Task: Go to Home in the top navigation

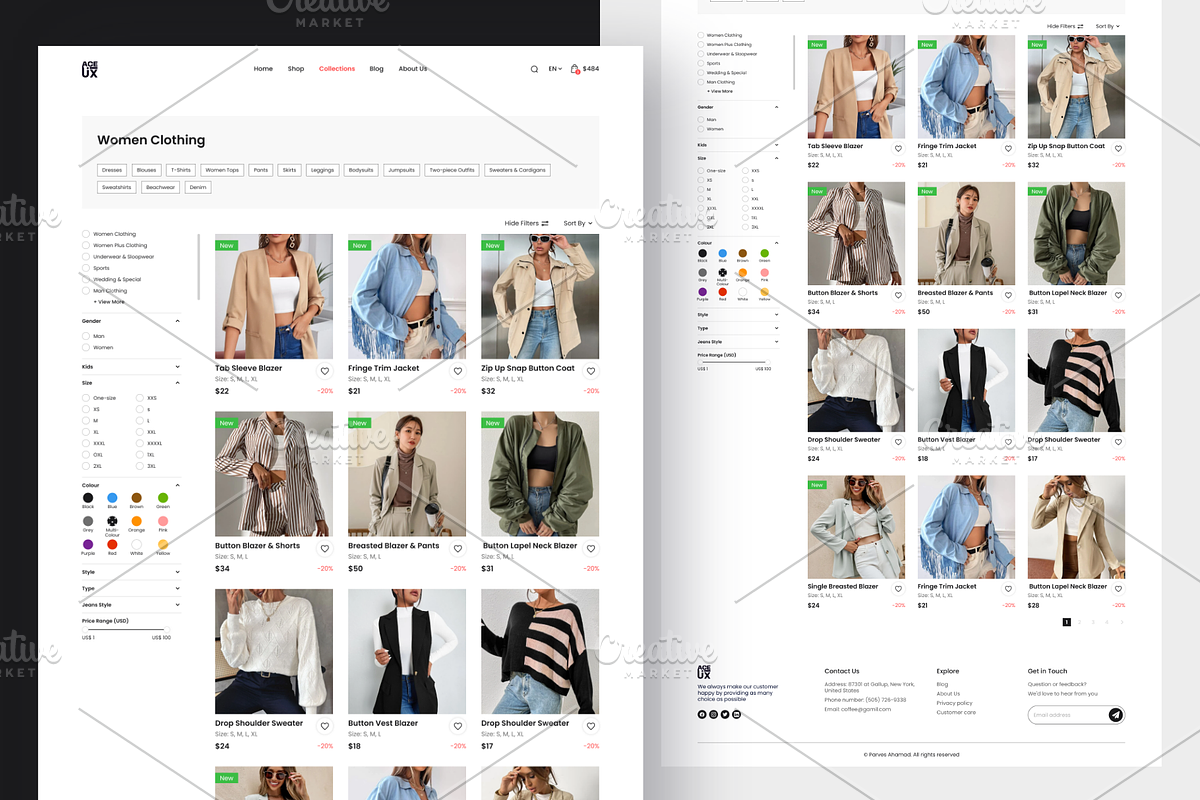Action: tap(263, 69)
